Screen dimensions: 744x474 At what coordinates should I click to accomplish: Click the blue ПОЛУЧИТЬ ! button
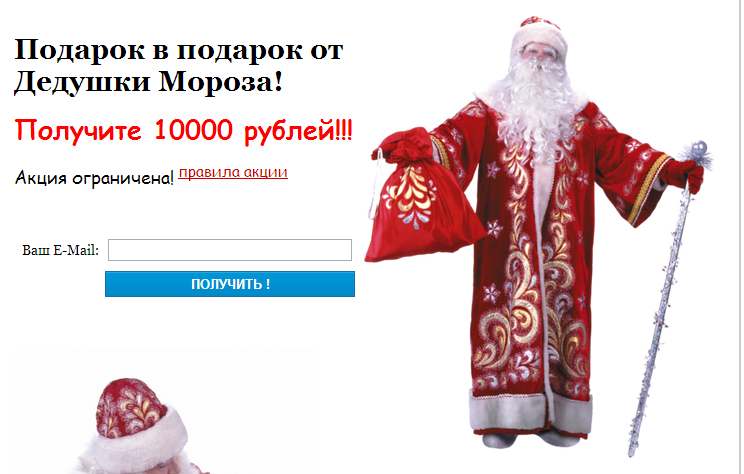(230, 284)
